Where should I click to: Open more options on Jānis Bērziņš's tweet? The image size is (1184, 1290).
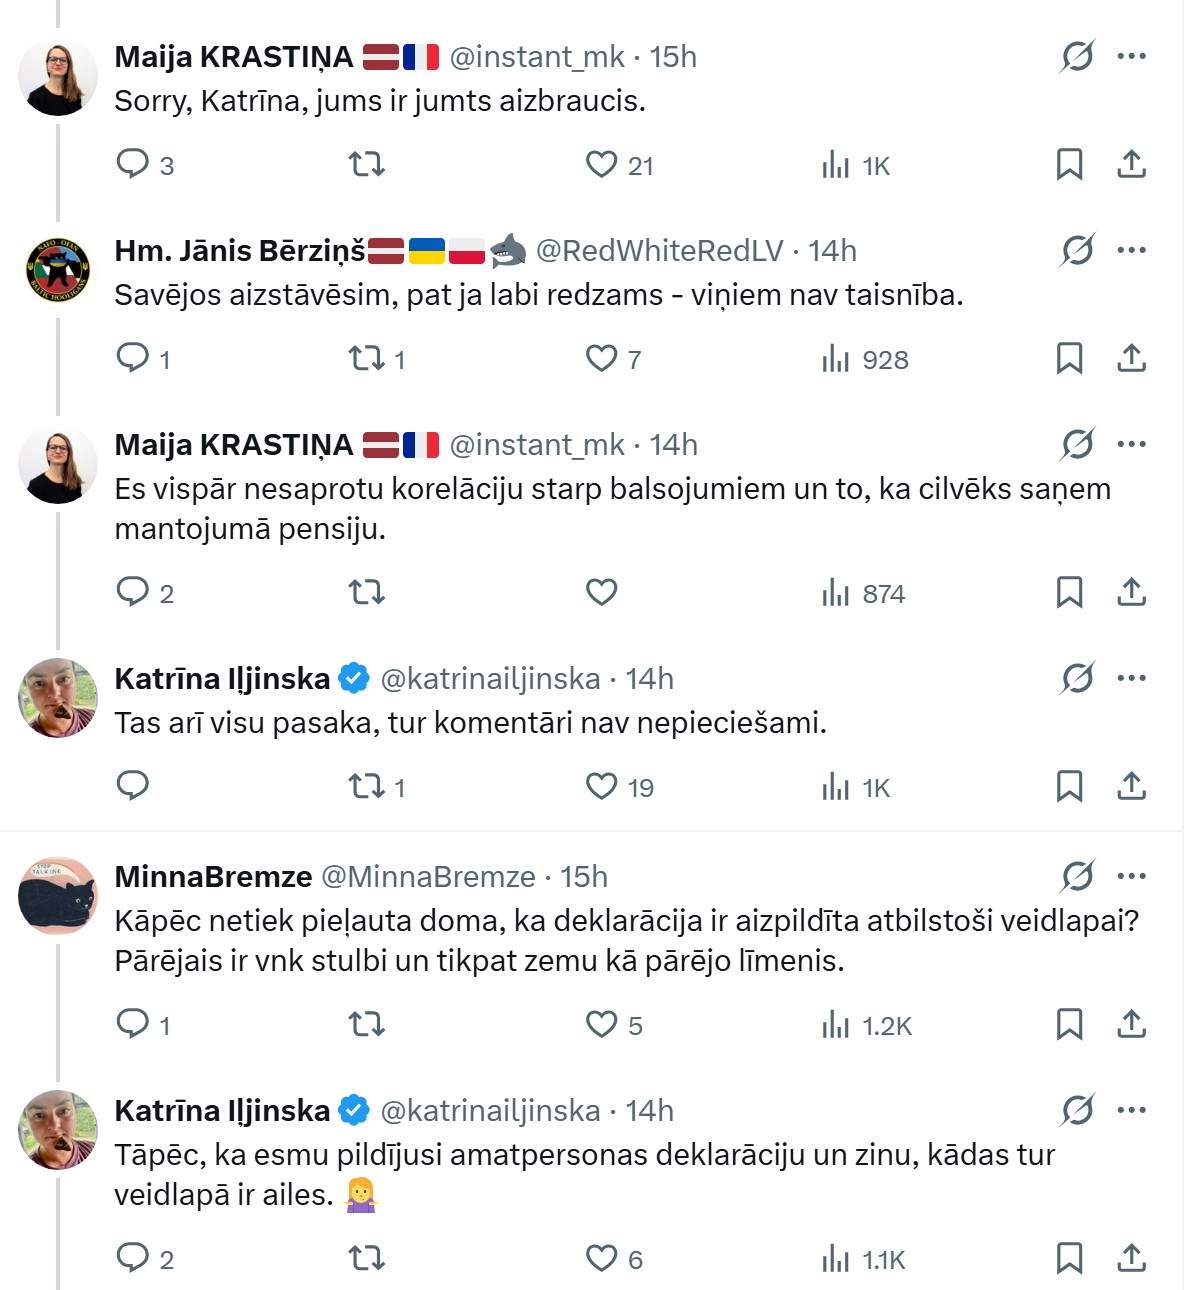1131,250
